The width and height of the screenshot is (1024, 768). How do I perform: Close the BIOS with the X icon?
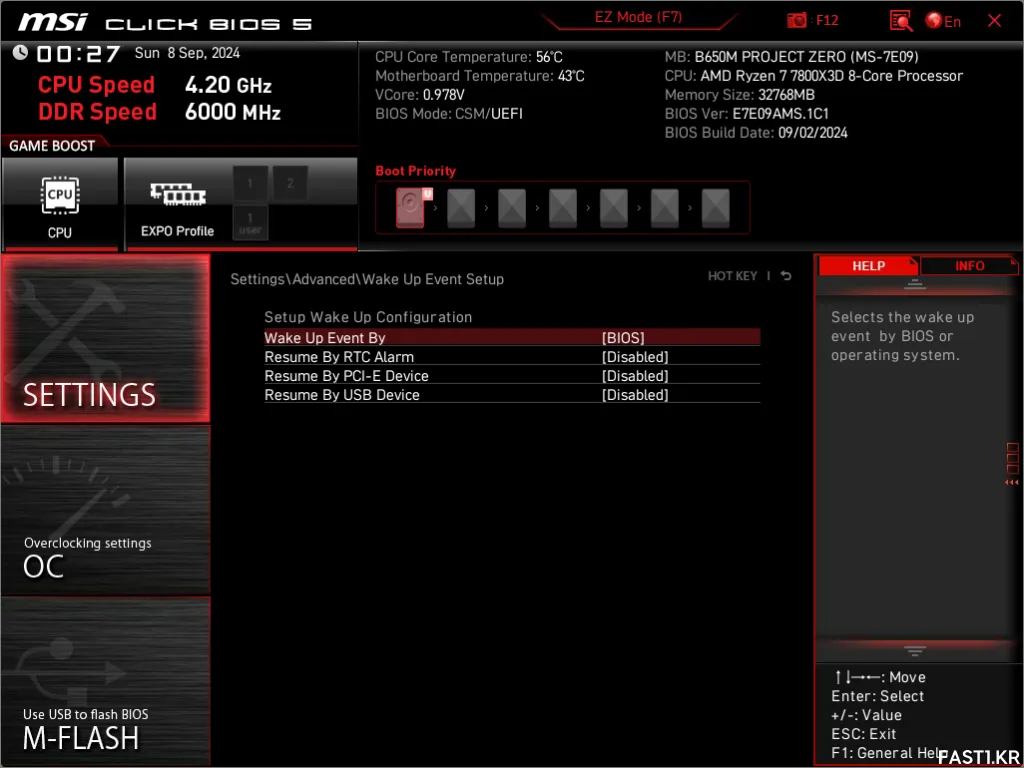(994, 21)
